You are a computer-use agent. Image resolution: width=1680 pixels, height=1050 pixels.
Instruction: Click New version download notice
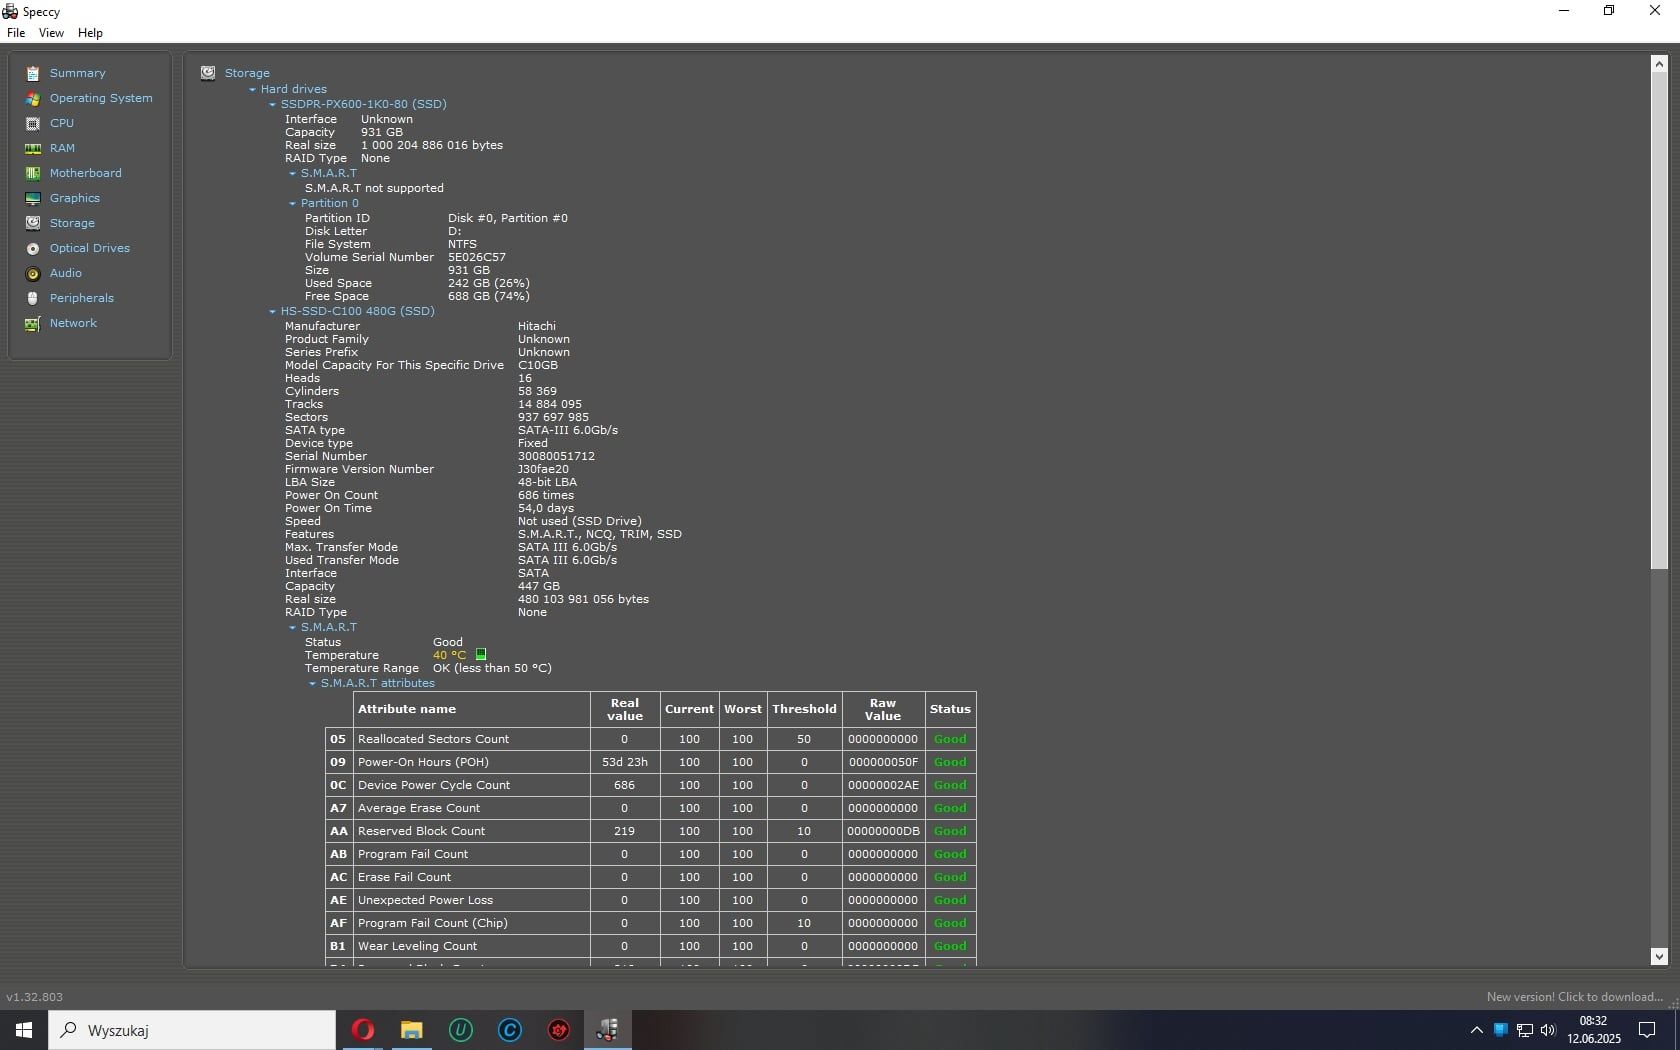tap(1574, 997)
